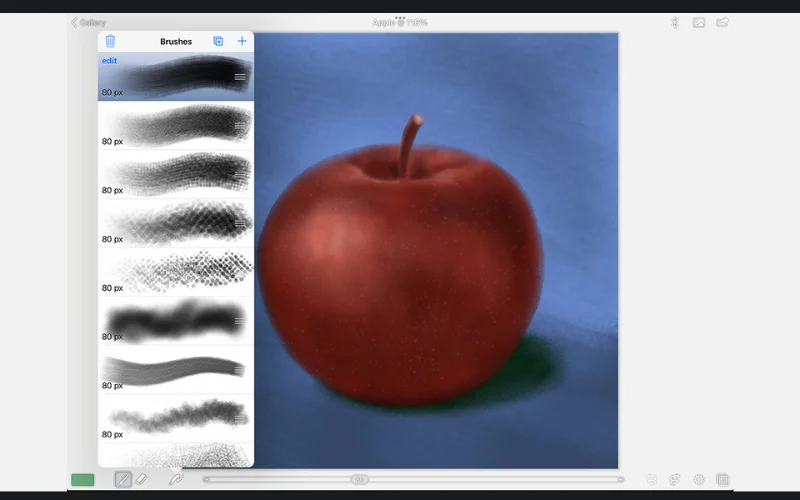The height and width of the screenshot is (500, 800).
Task: Redo the last stroke
Action: coord(674,480)
